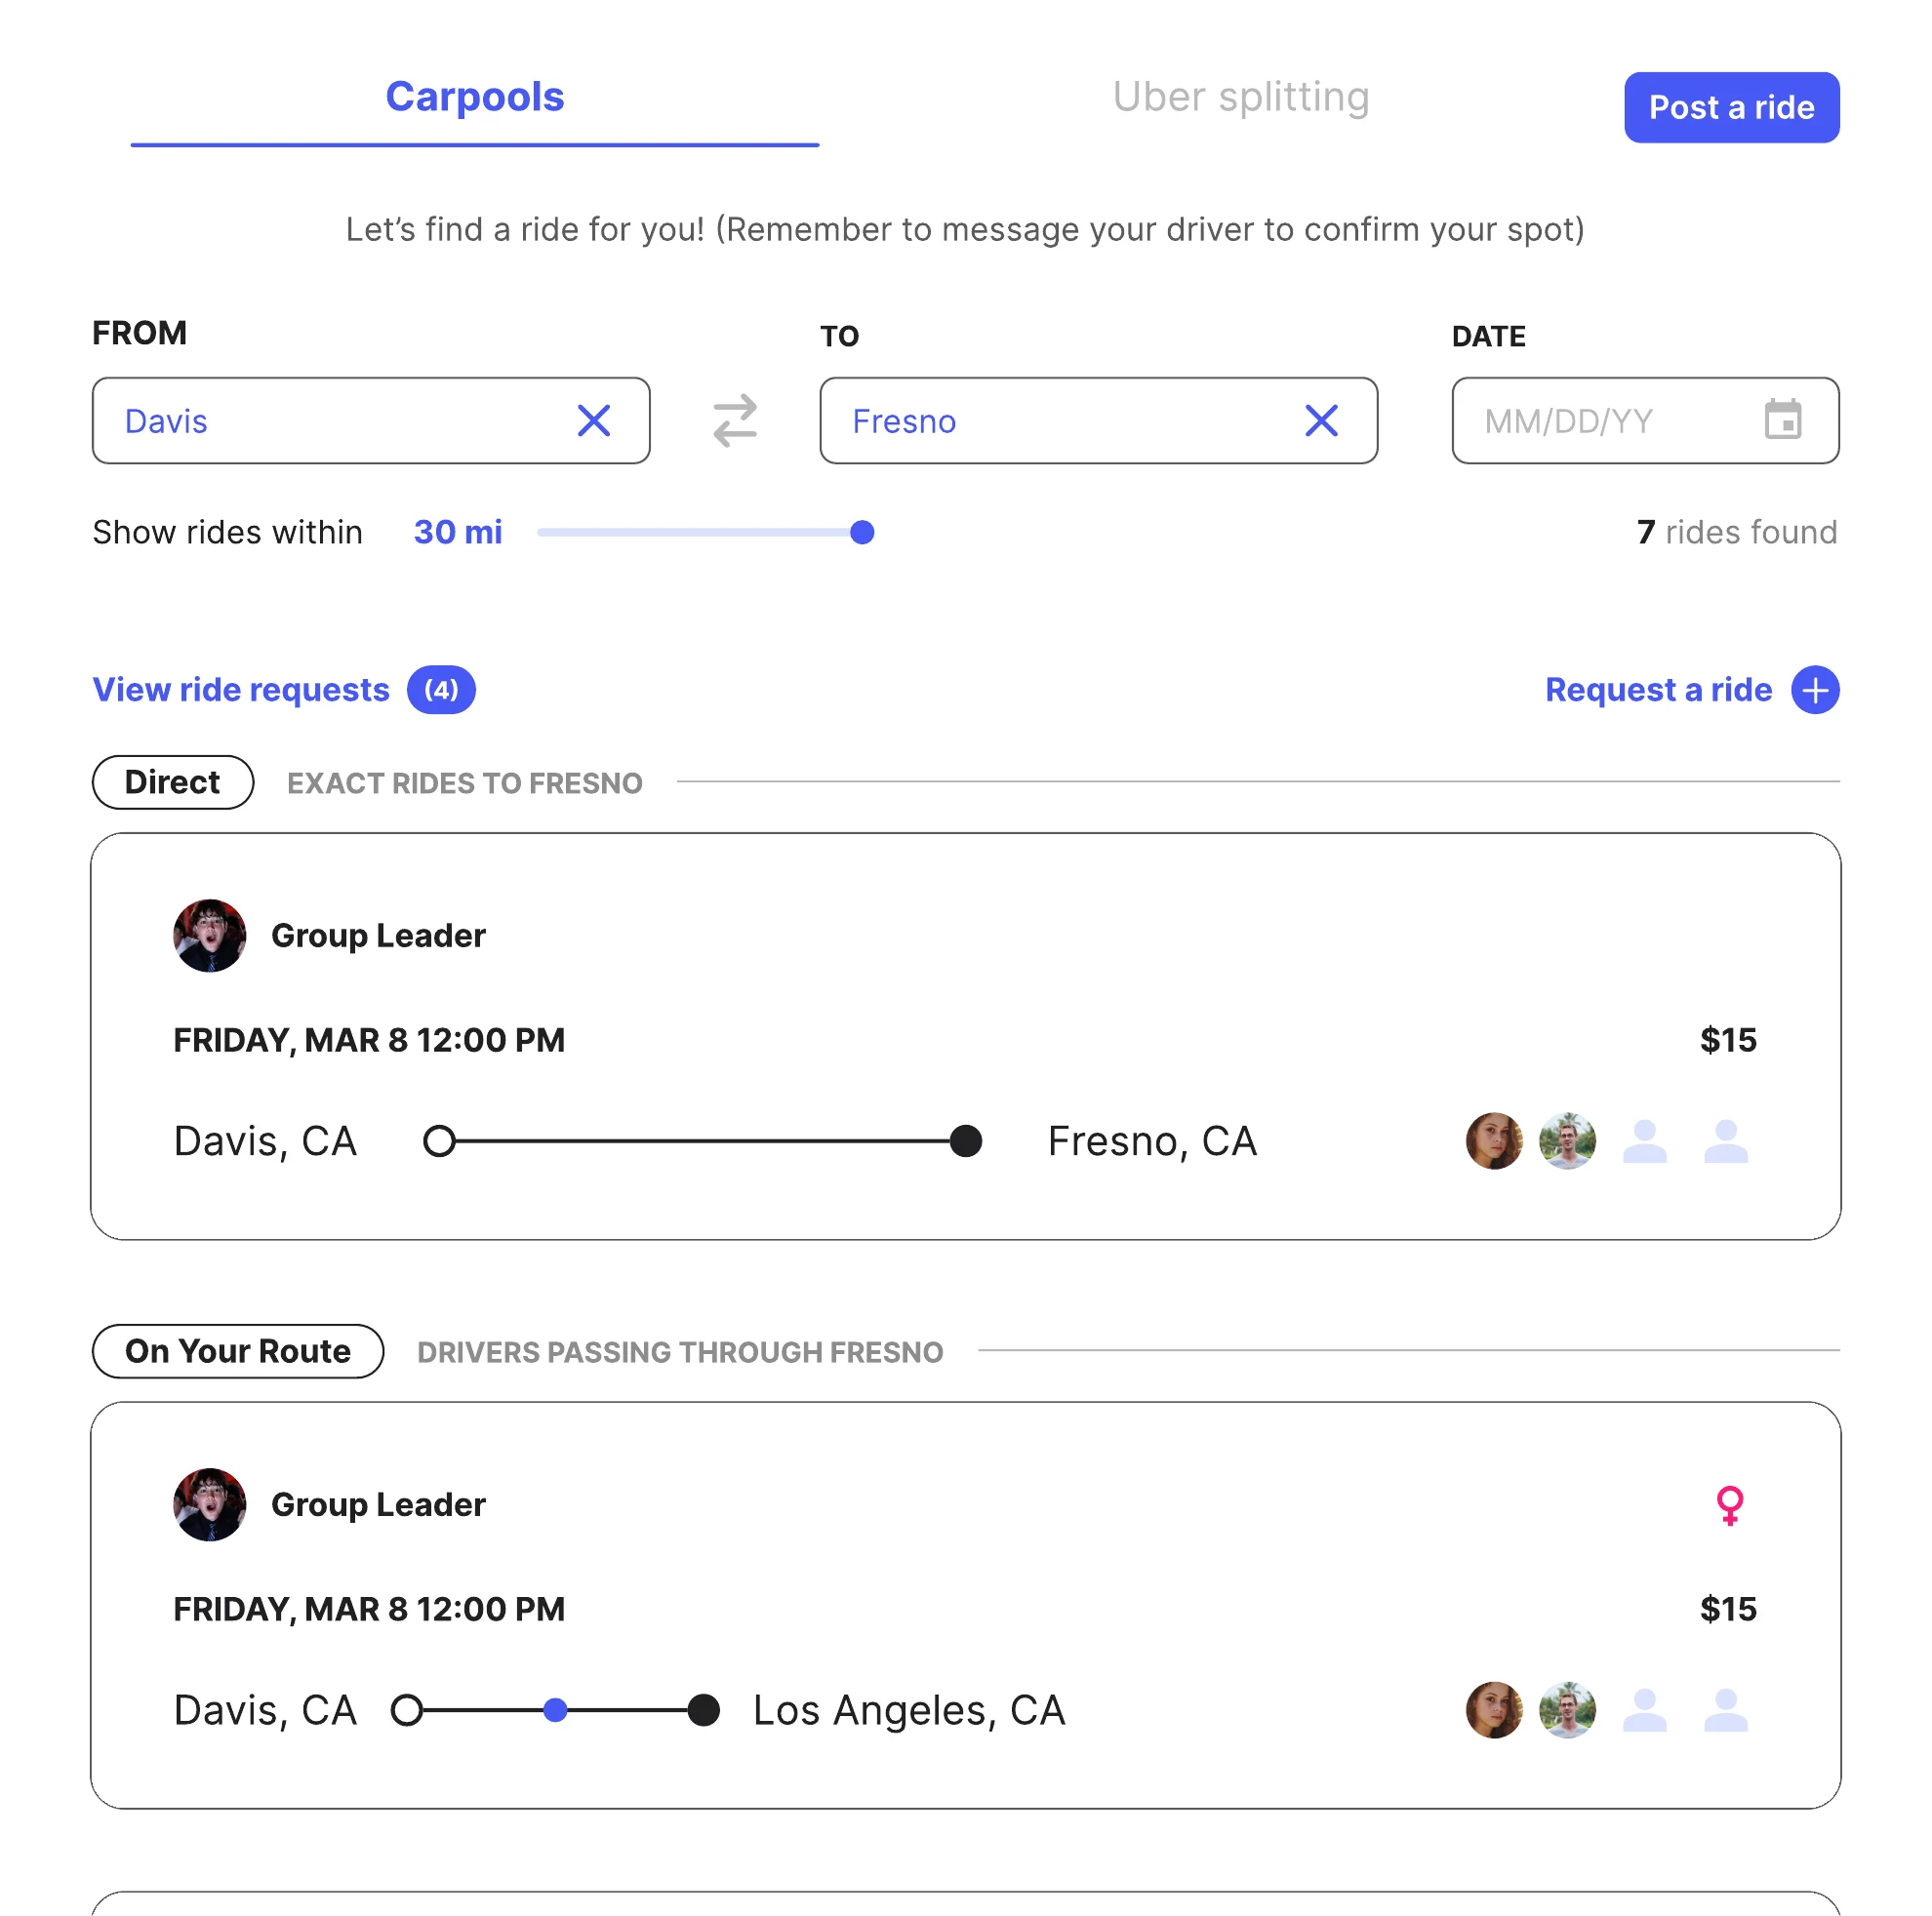
Task: Clear the Davis FROM field
Action: point(594,421)
